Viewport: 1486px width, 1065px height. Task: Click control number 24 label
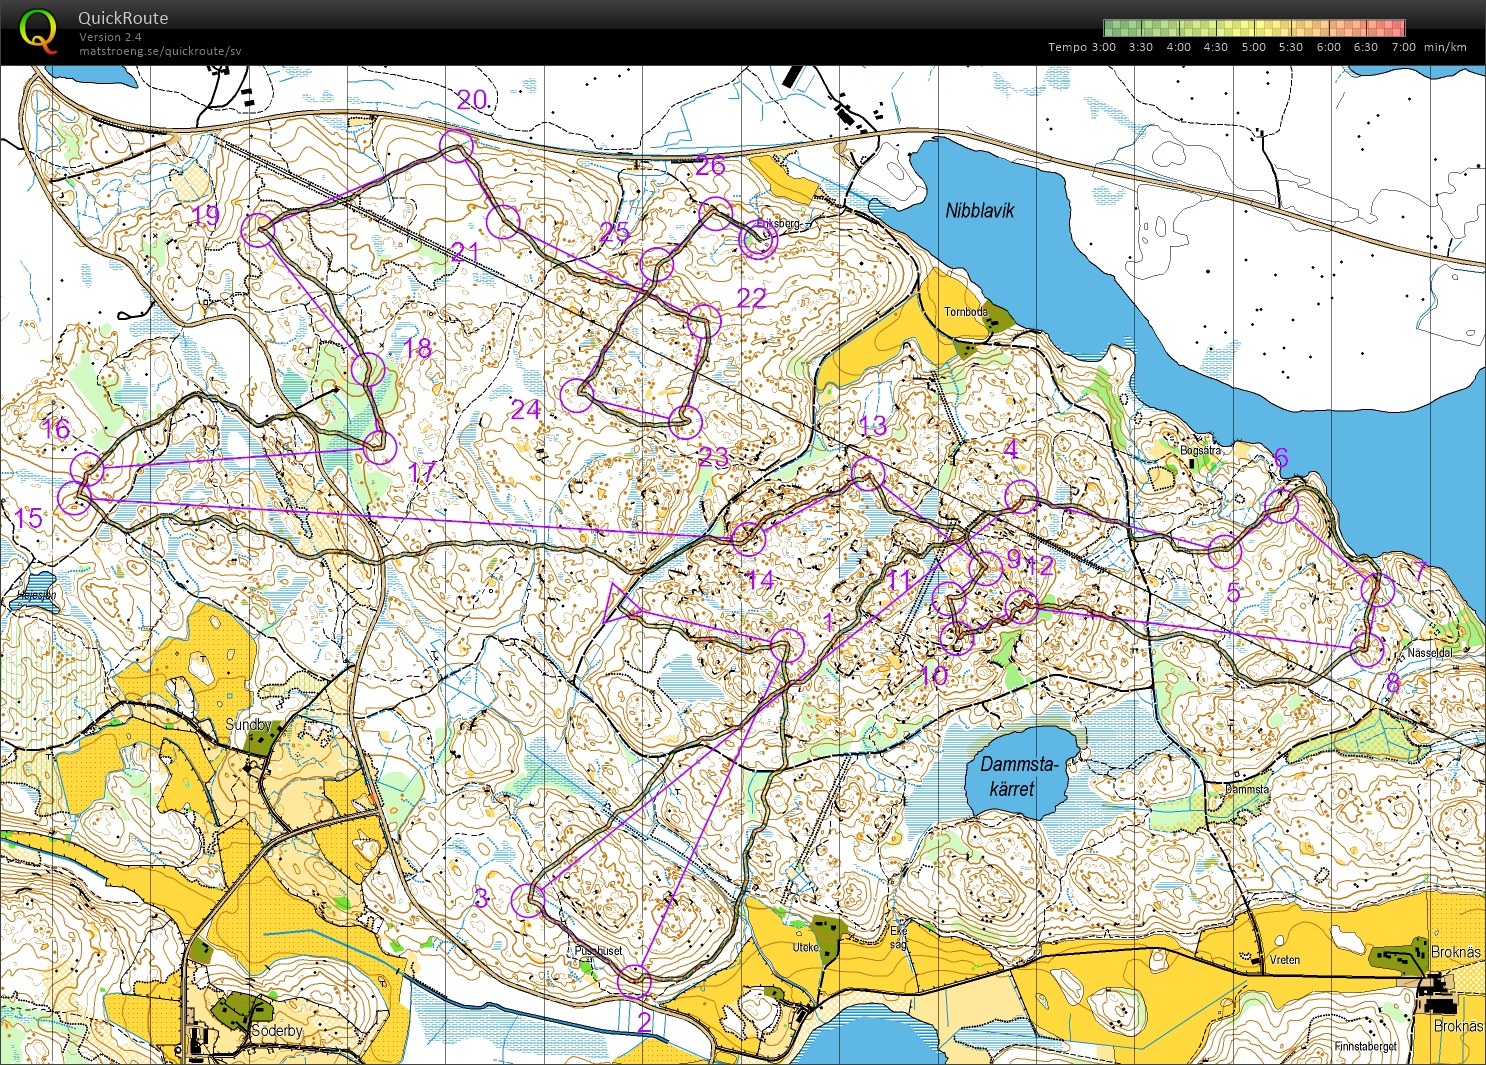(526, 409)
